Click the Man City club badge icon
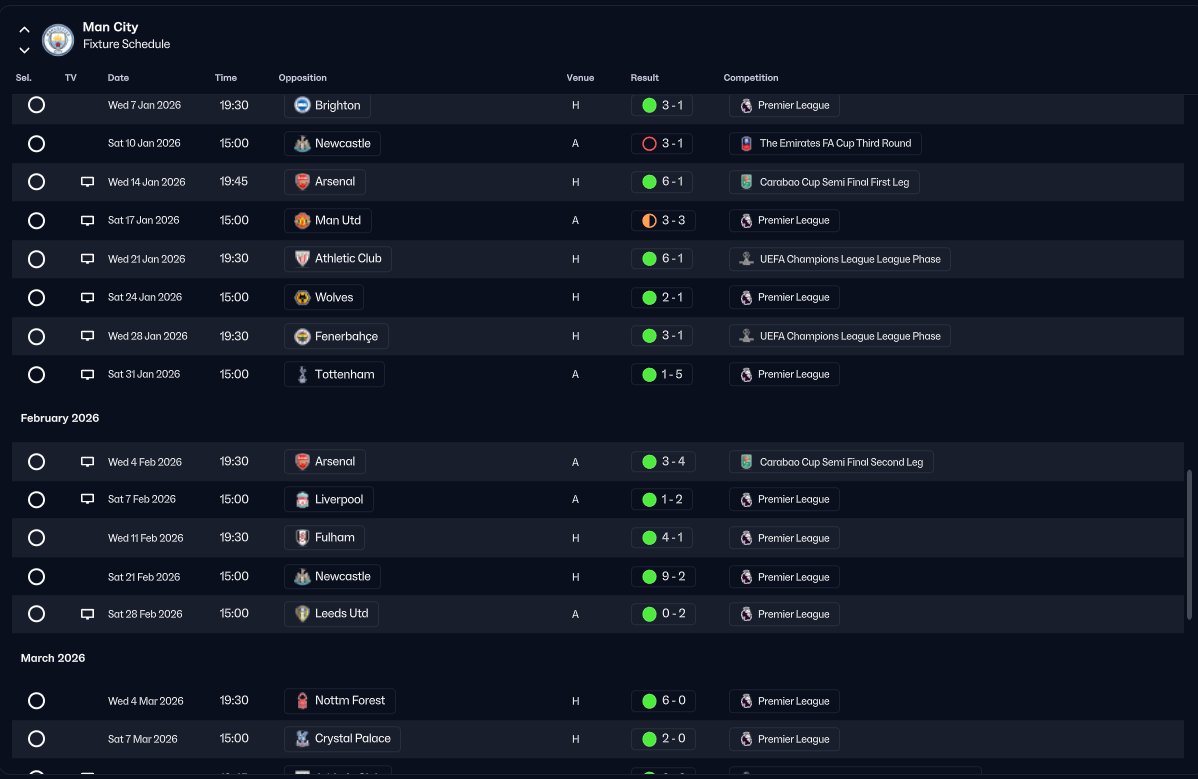The height and width of the screenshot is (779, 1198). click(x=57, y=40)
